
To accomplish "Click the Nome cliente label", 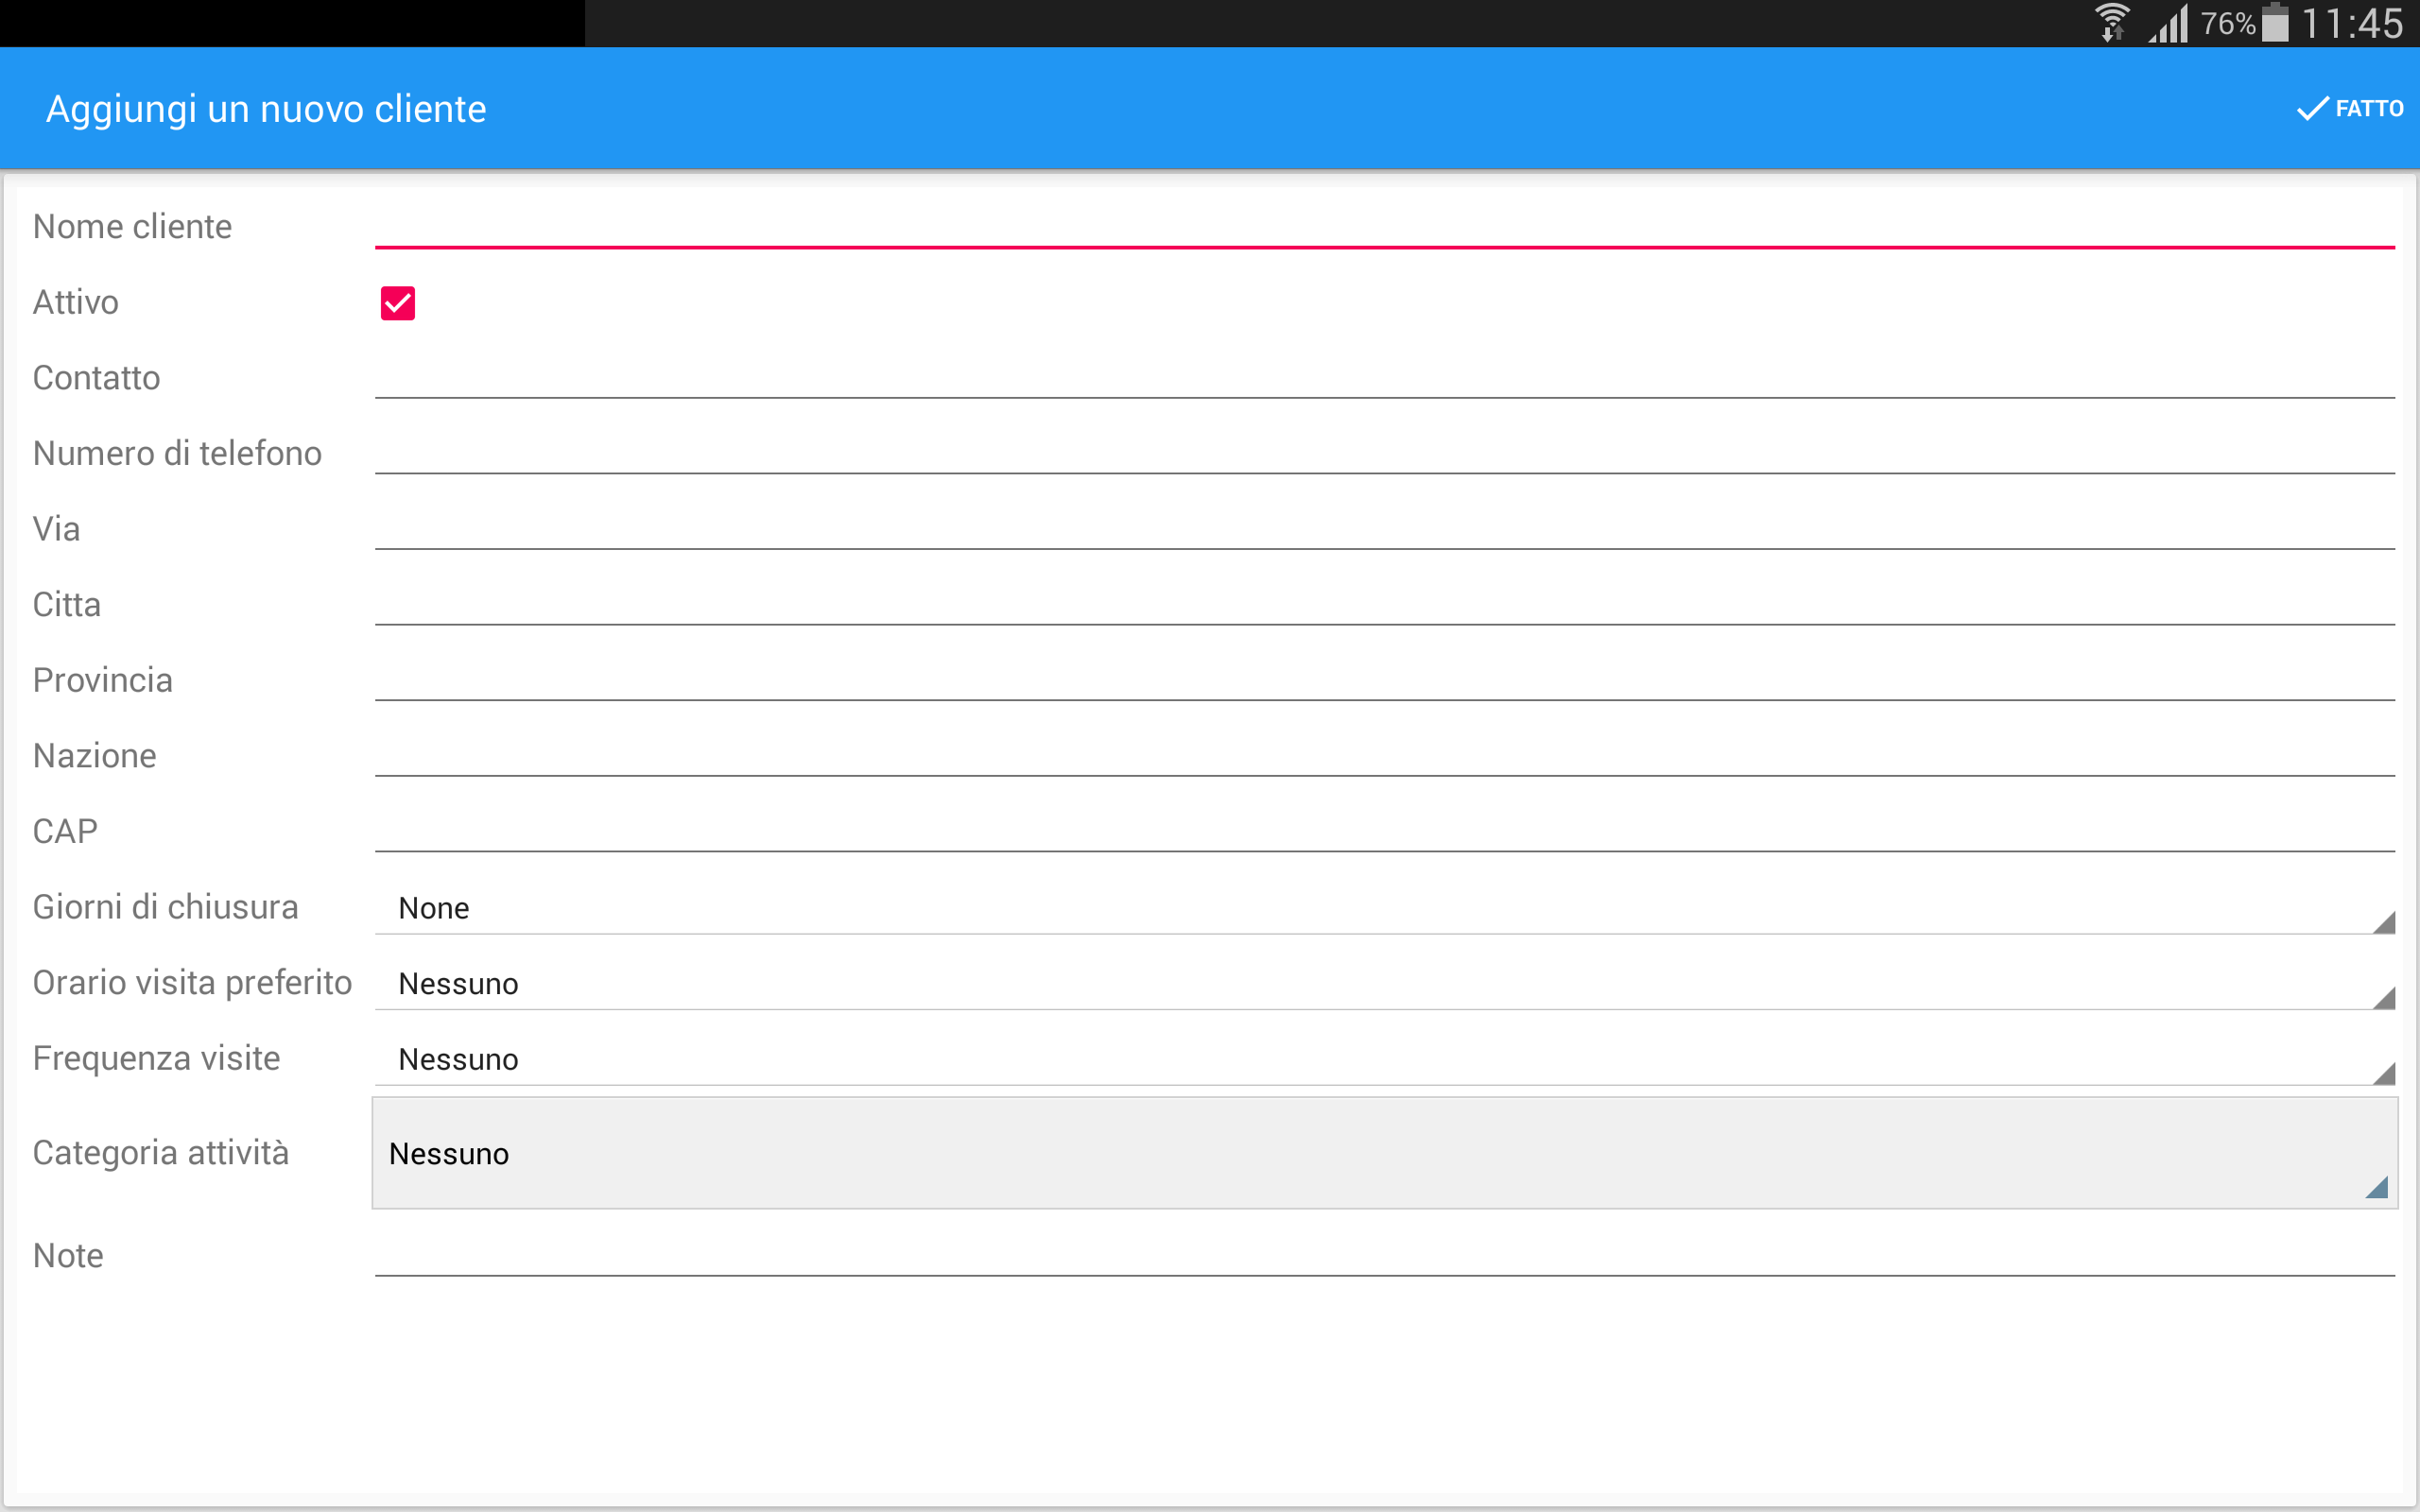I will point(132,226).
